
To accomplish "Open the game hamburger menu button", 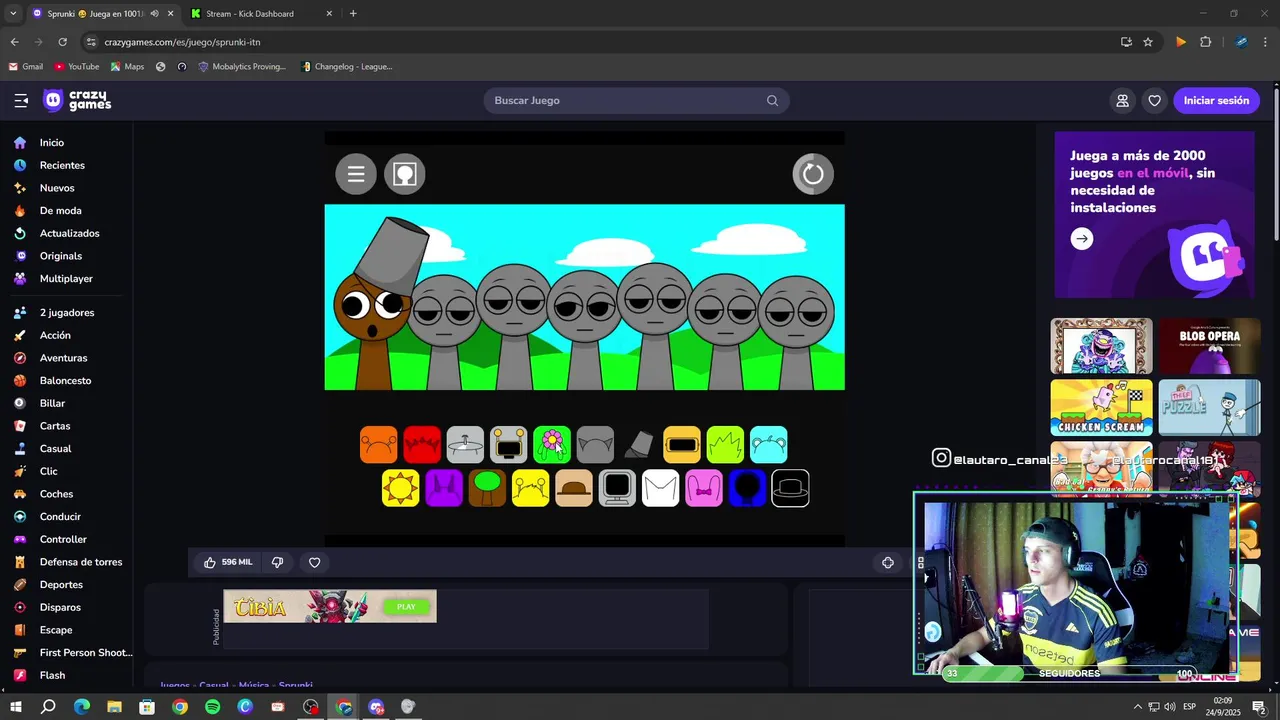I will click(356, 174).
